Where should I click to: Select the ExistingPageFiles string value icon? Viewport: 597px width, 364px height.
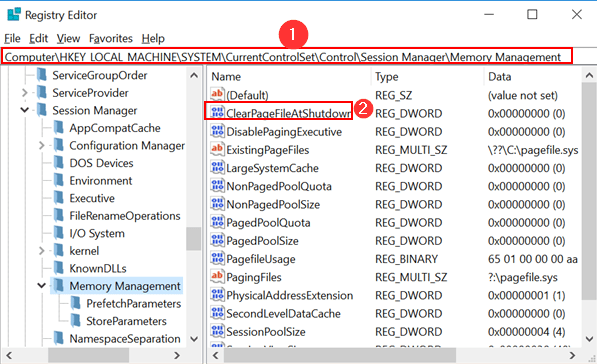(217, 149)
